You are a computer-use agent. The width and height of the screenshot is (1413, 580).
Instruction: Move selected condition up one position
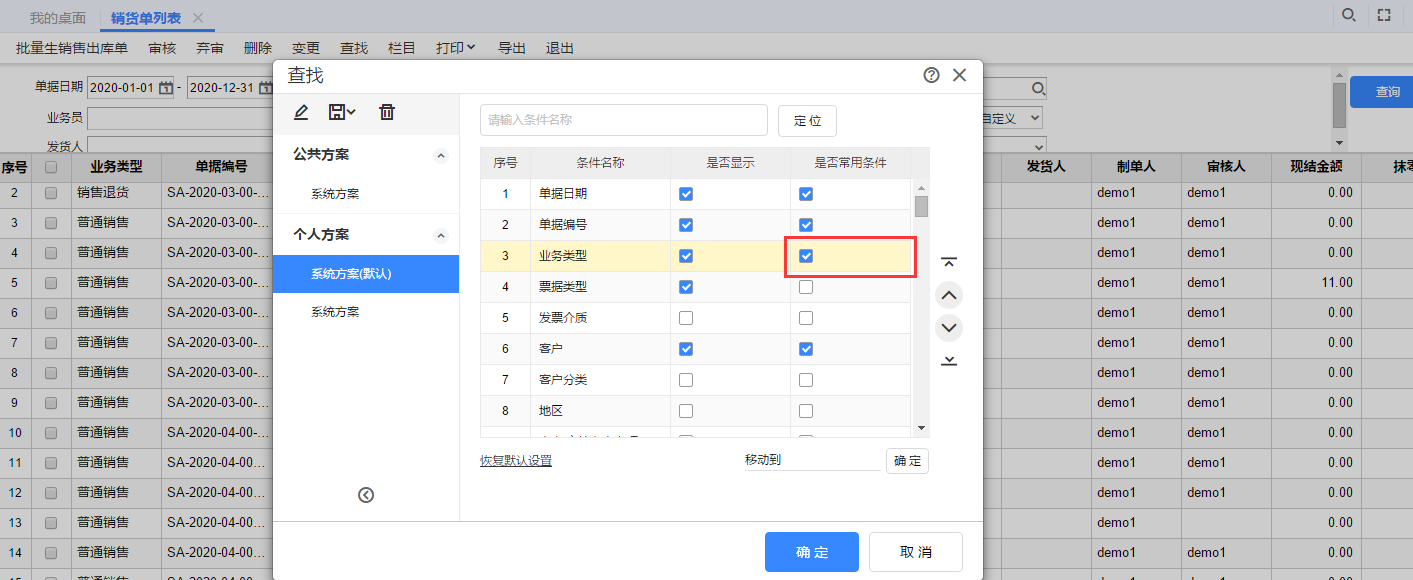tap(948, 295)
